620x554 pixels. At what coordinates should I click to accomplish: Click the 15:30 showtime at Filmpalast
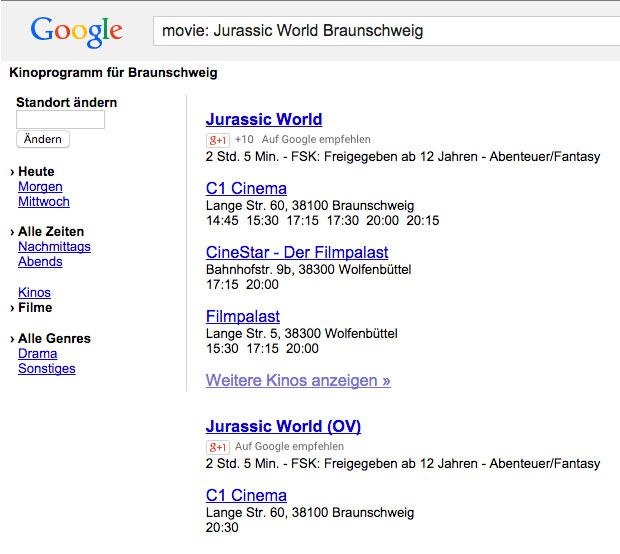222,349
